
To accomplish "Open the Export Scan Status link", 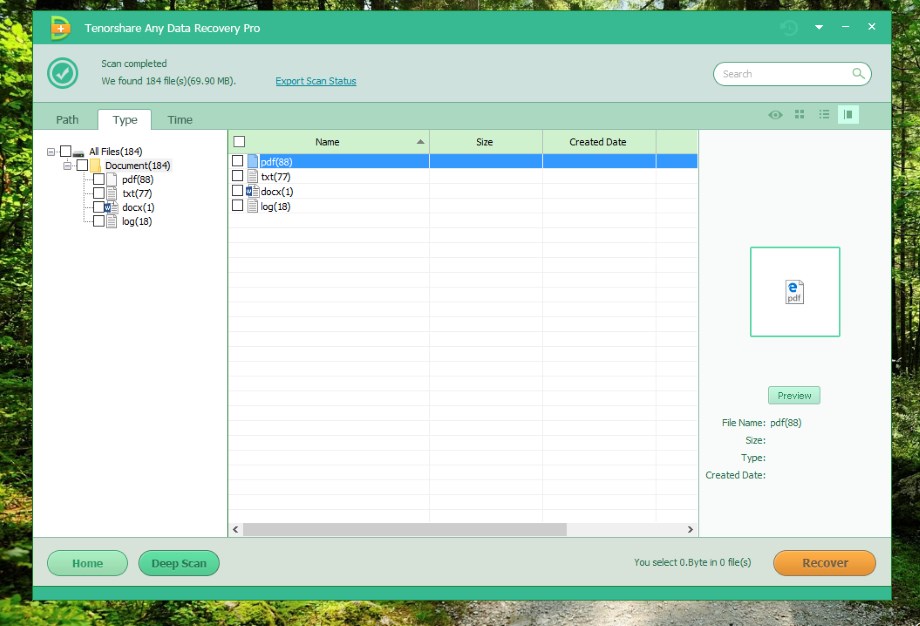I will [315, 81].
